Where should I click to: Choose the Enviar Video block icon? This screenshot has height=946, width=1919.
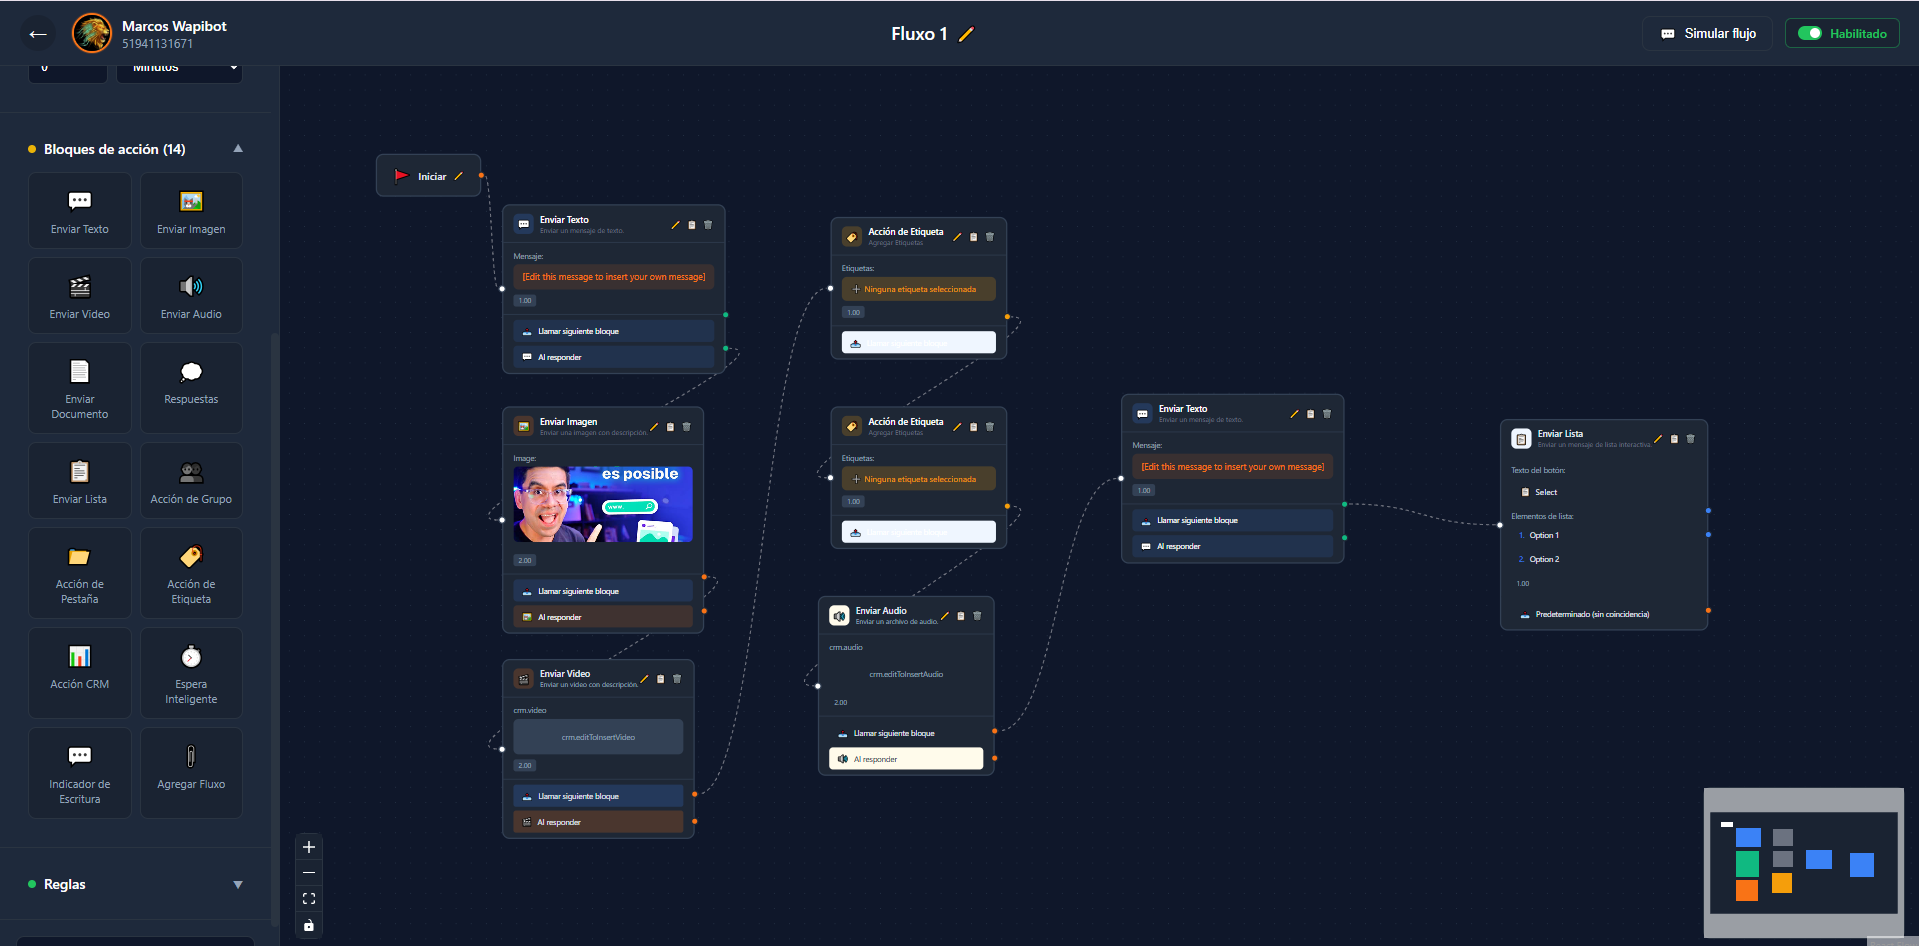pyautogui.click(x=80, y=287)
